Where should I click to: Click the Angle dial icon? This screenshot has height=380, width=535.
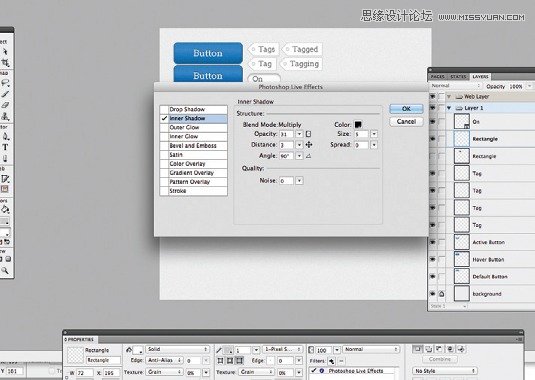tap(308, 156)
